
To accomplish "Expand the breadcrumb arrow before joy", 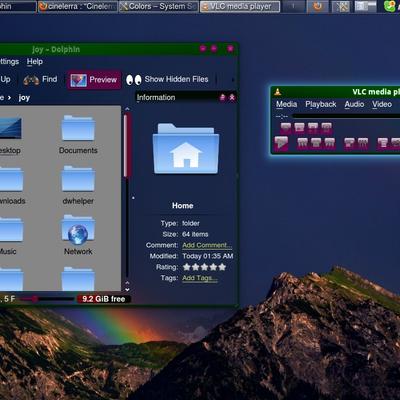I will click(9, 98).
